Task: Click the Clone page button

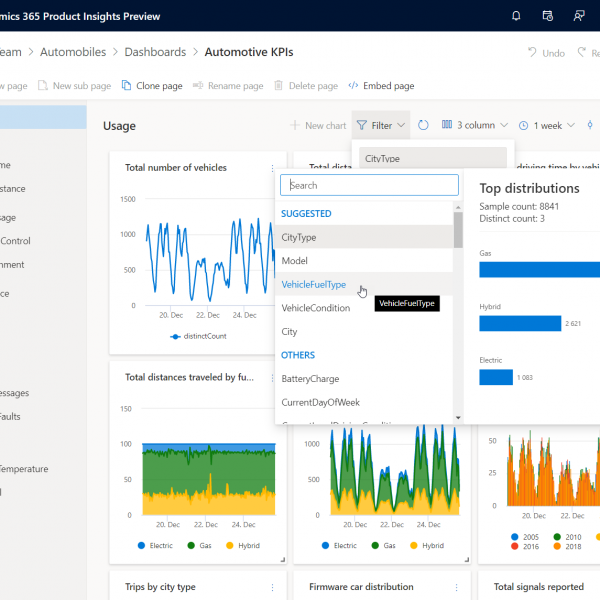Action: point(152,85)
